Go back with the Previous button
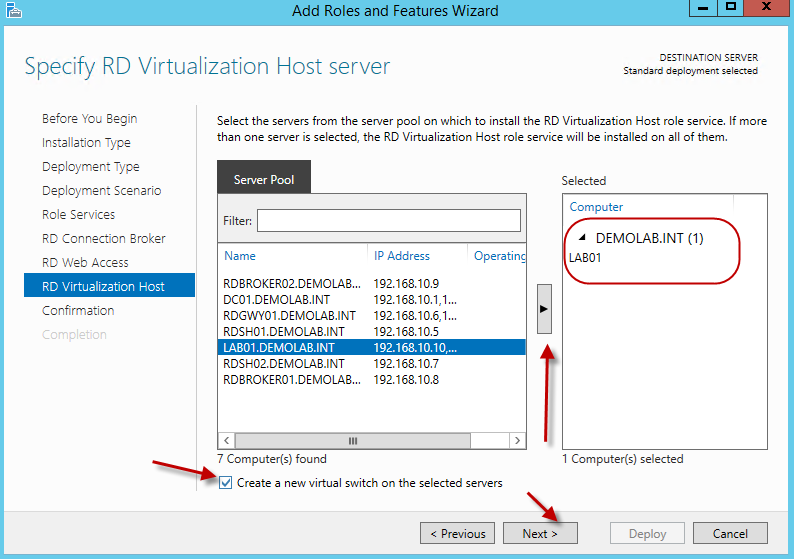This screenshot has width=794, height=559. [x=457, y=533]
